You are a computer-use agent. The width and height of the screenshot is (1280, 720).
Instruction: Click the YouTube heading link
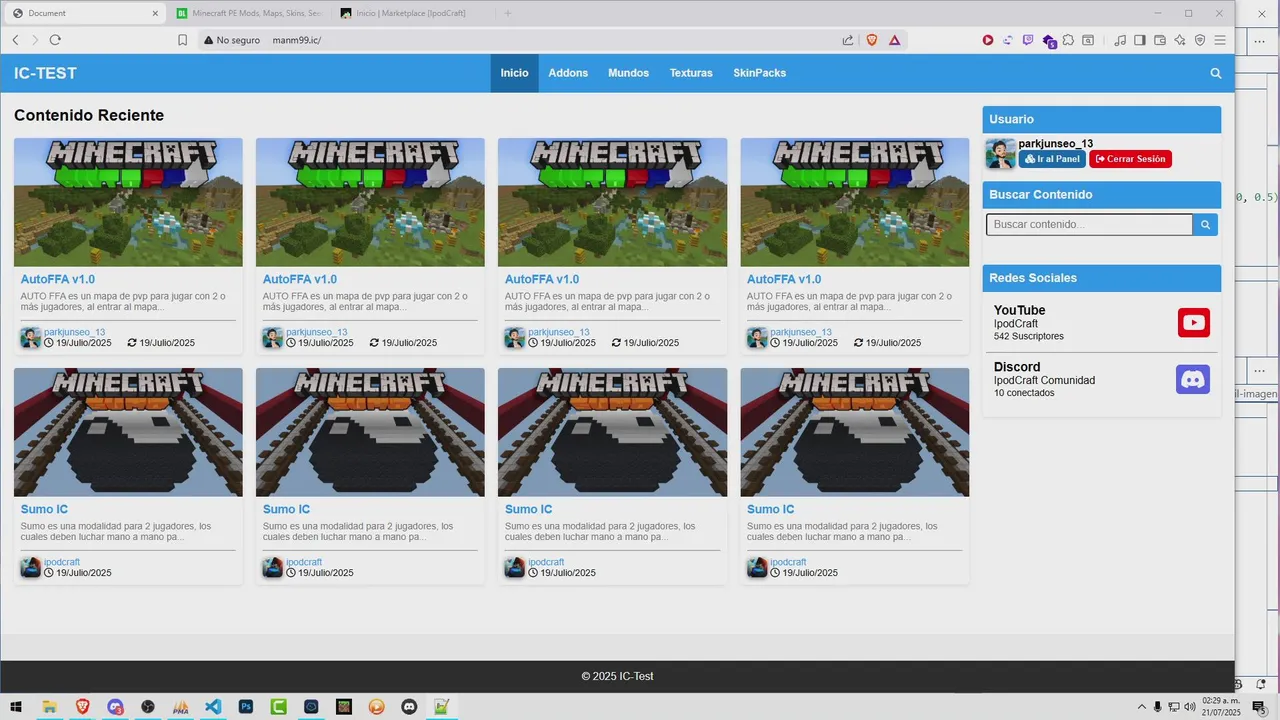coord(1019,310)
